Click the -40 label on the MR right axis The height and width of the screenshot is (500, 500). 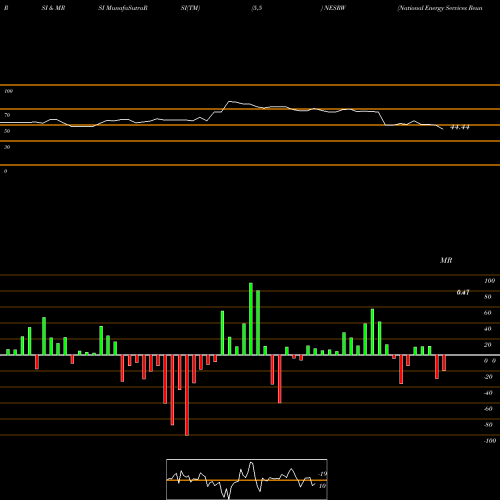(488, 393)
